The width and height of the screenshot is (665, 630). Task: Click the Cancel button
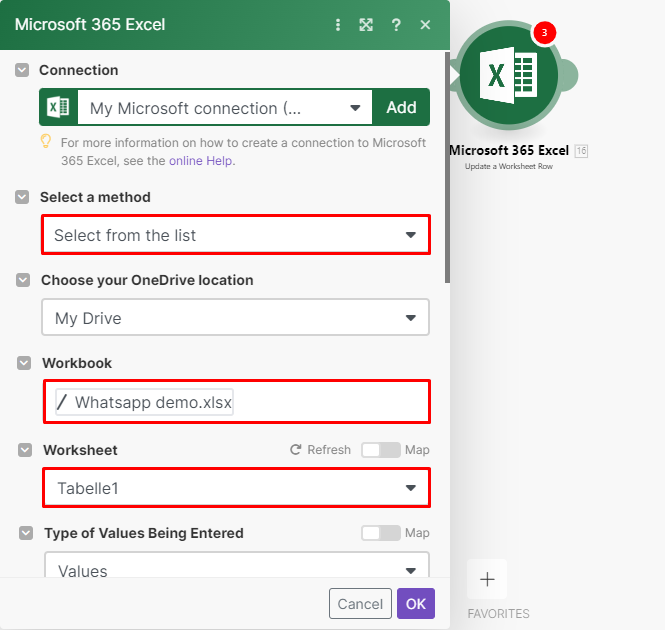tap(360, 603)
